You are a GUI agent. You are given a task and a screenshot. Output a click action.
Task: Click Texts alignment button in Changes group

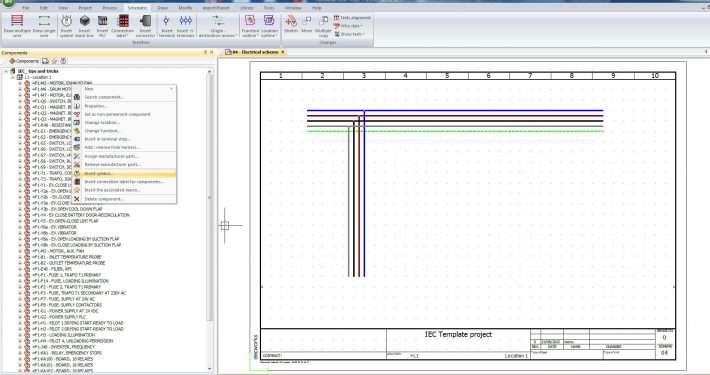tap(352, 18)
